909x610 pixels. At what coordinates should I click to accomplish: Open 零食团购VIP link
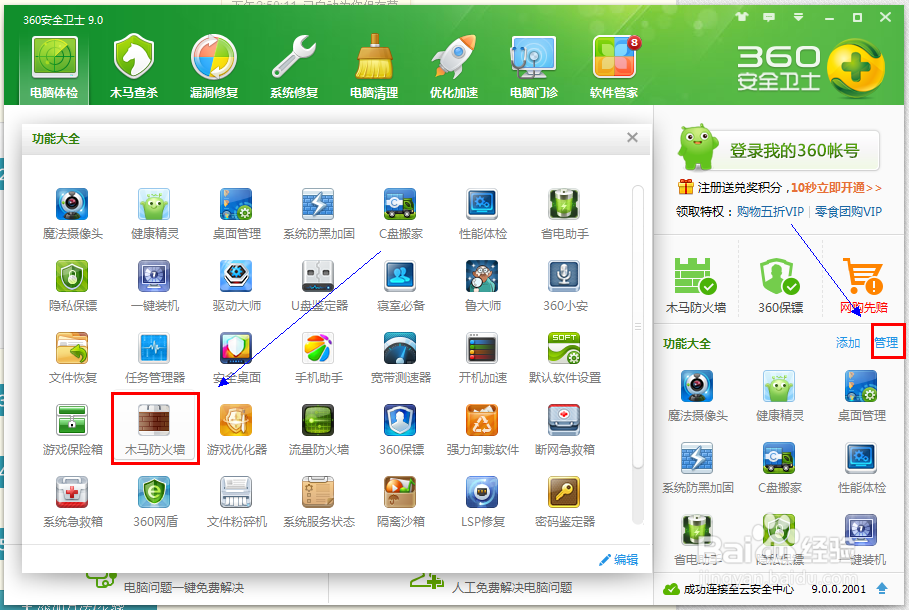848,212
